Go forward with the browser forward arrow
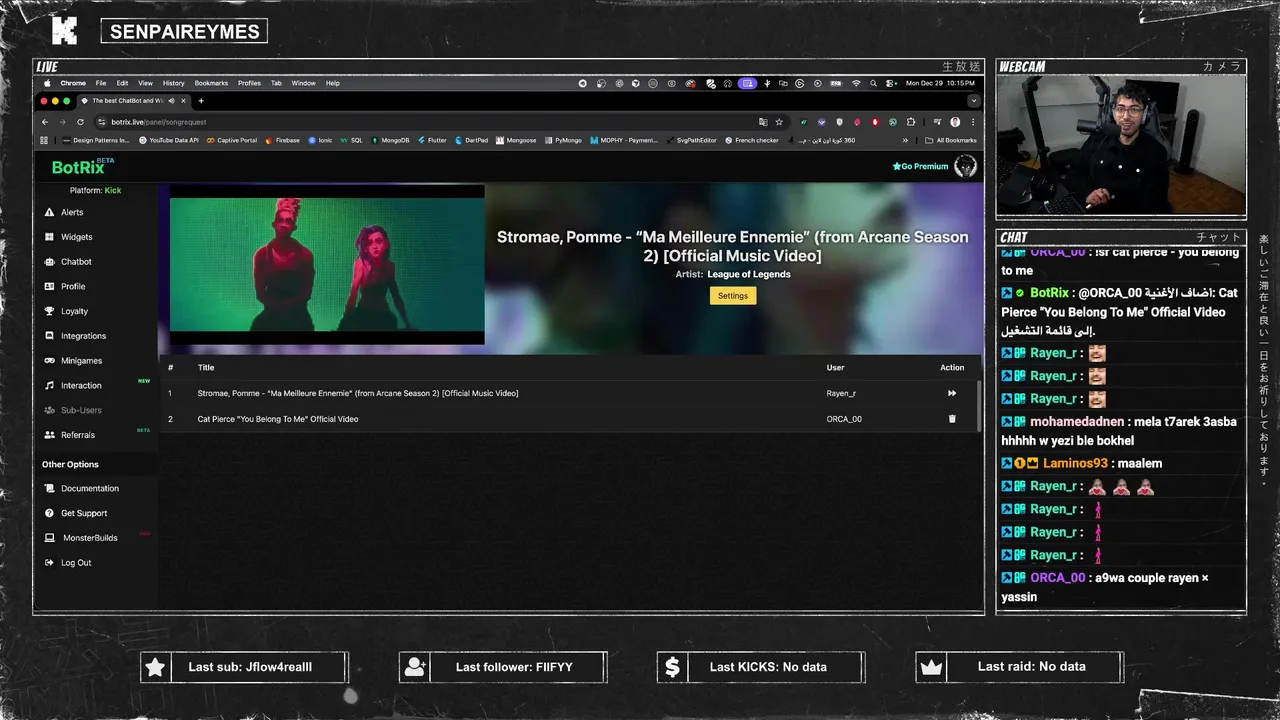The image size is (1280, 720). tap(62, 122)
